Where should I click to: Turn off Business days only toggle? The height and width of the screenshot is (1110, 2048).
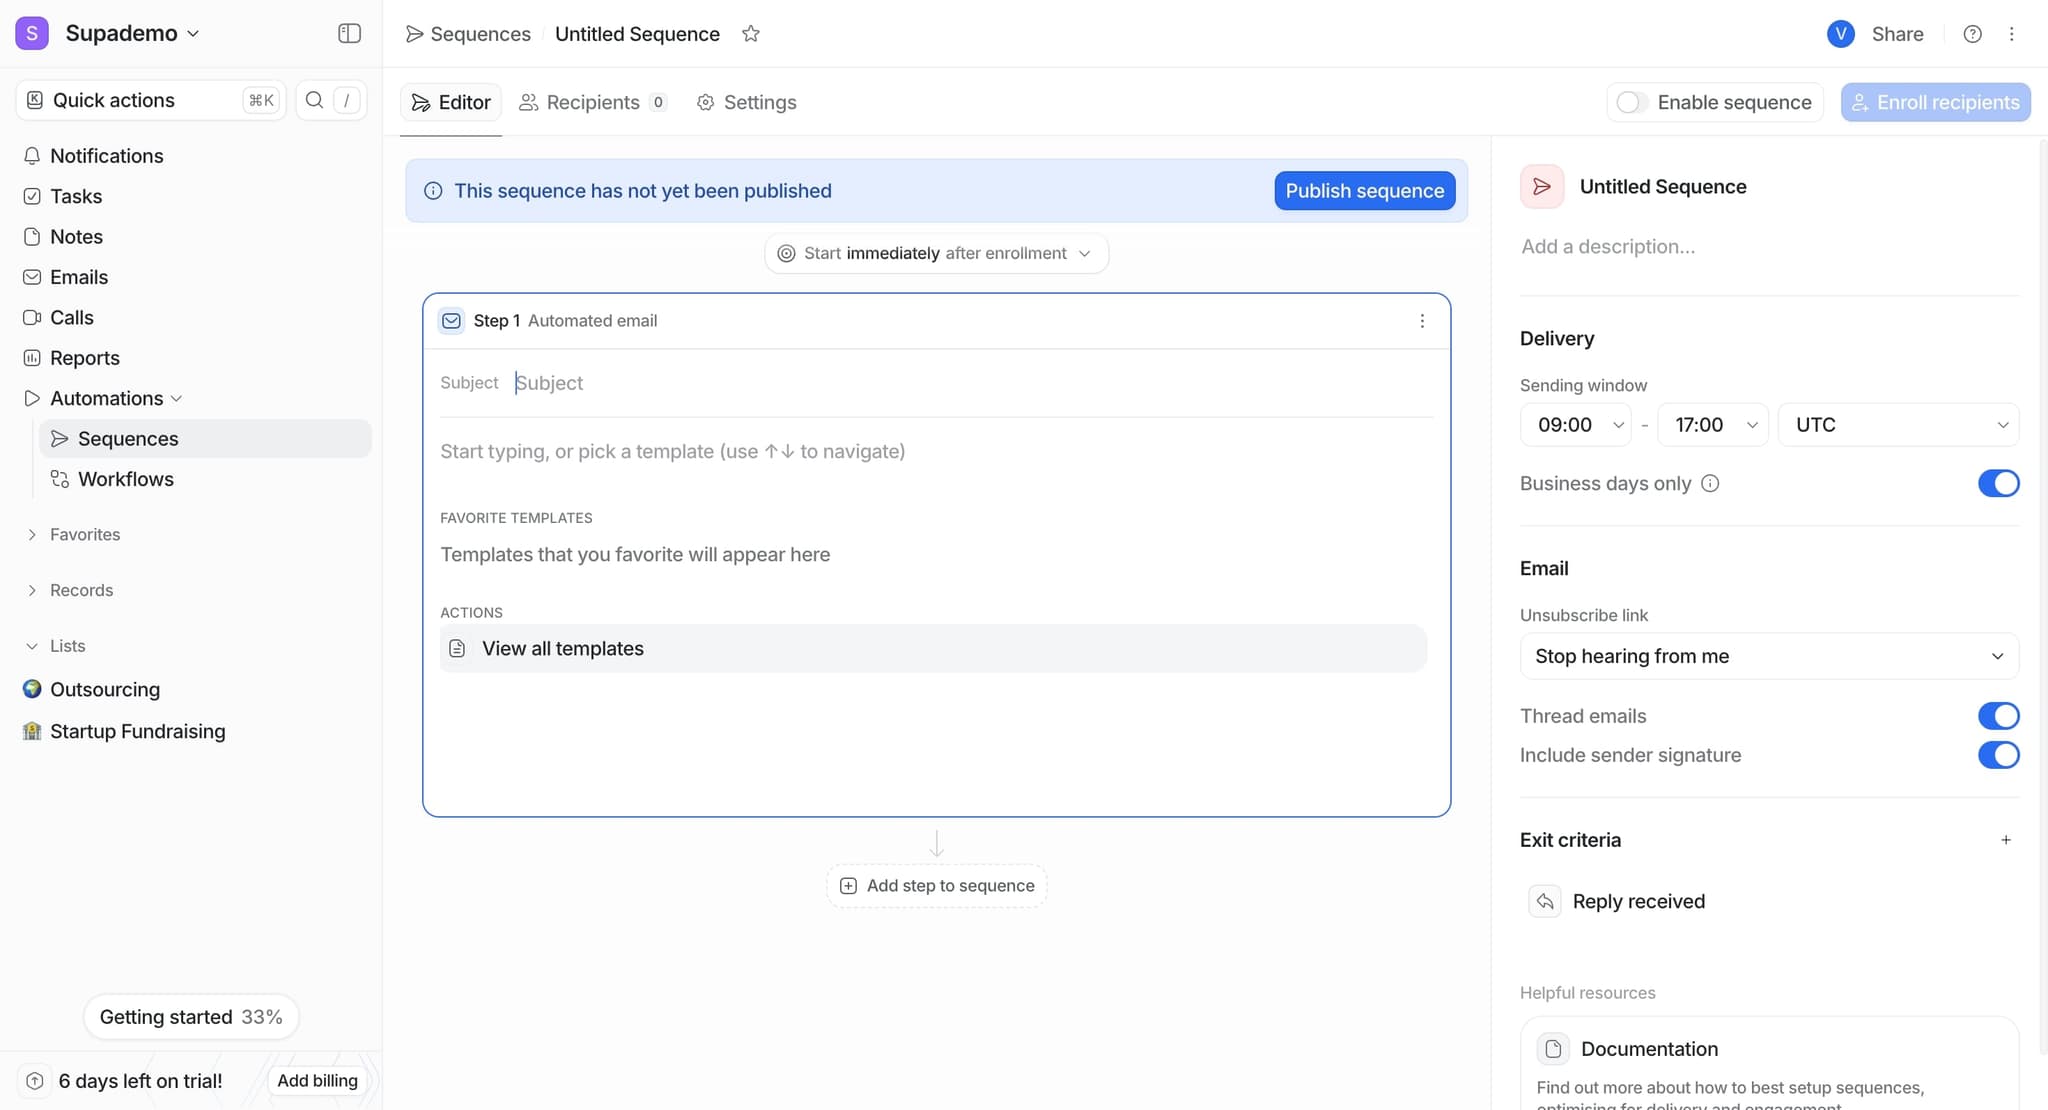1997,484
